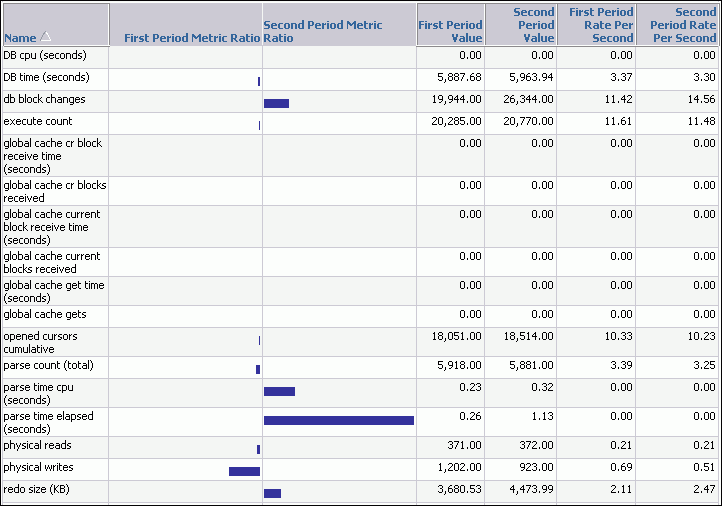This screenshot has height=506, width=722.
Task: Click db block changes ratio bar
Action: [x=276, y=103]
